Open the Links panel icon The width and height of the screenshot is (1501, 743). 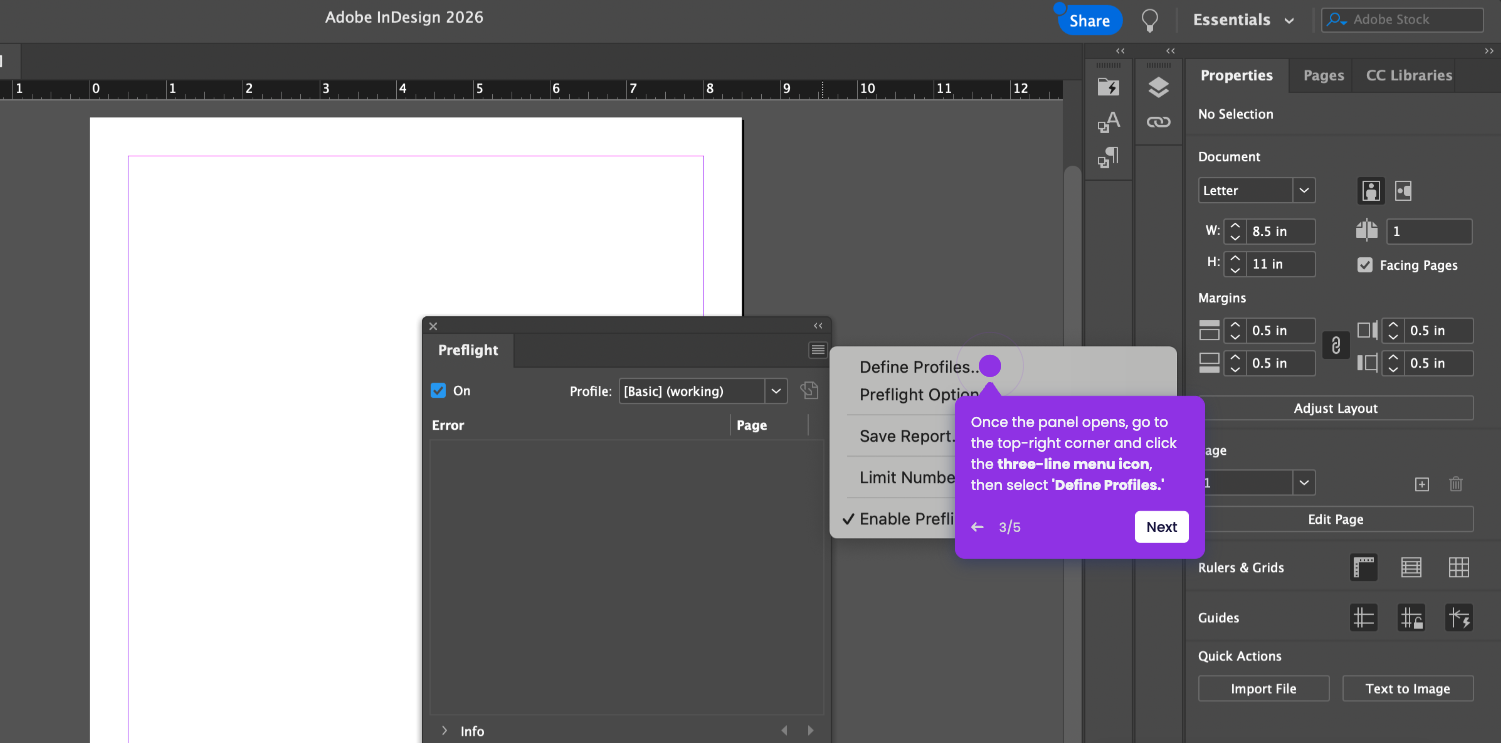(1158, 122)
